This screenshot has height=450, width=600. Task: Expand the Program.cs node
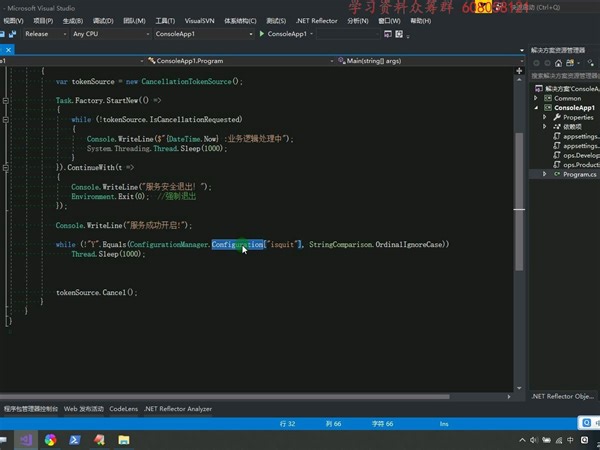point(545,174)
